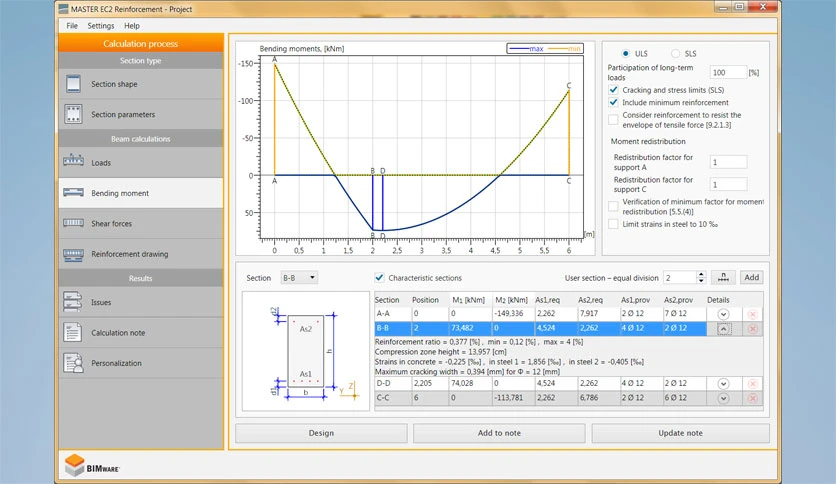Delete row B-B with red X icon

[x=752, y=328]
